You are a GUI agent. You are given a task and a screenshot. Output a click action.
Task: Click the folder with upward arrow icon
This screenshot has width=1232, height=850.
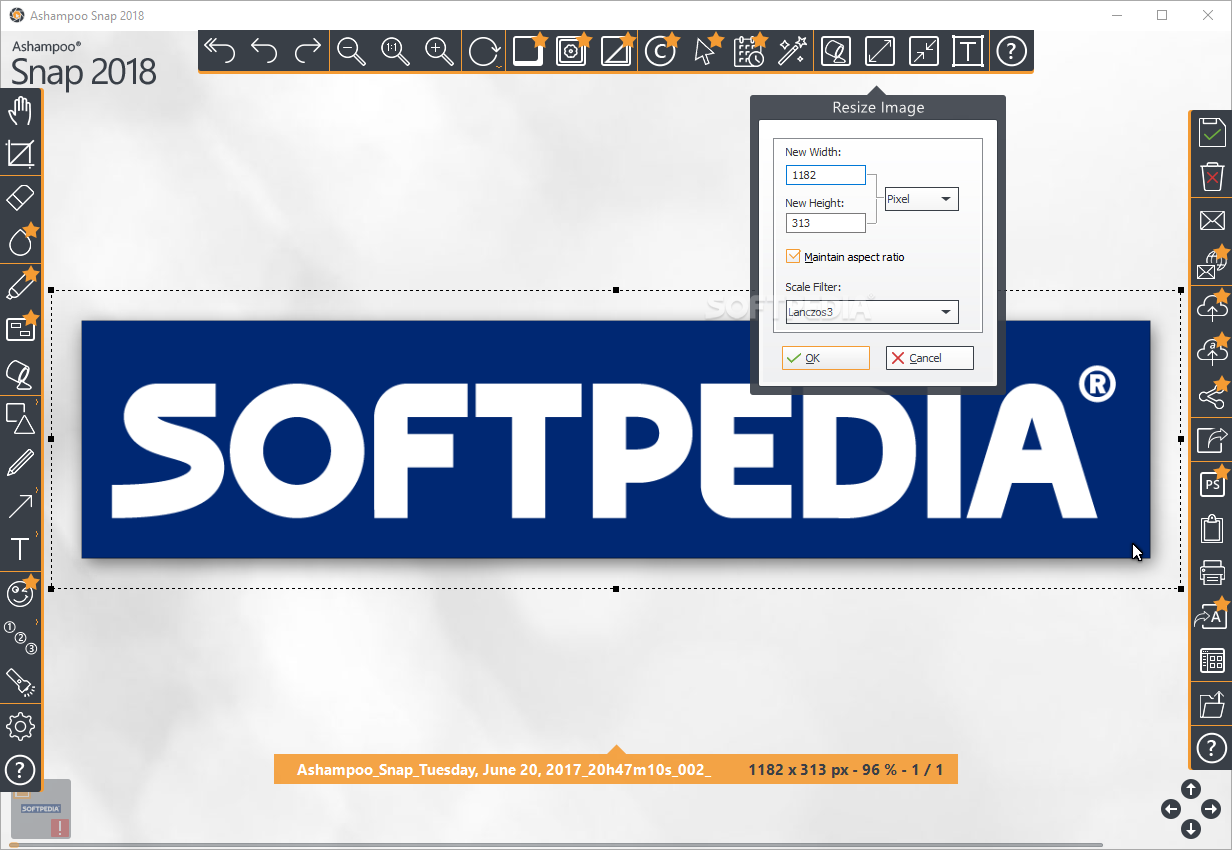tap(1212, 705)
